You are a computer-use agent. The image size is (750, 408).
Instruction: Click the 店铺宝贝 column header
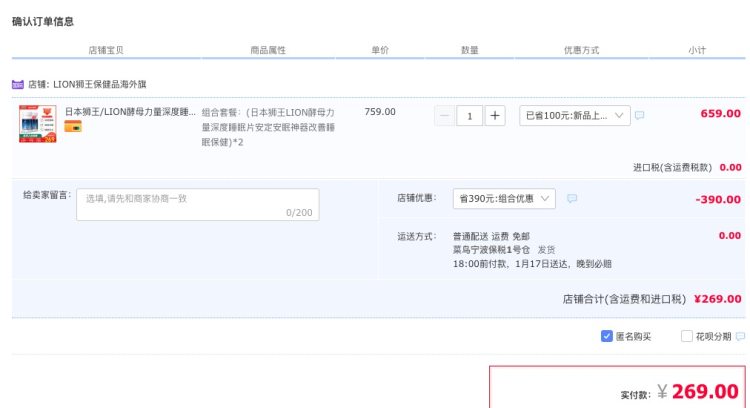106,50
